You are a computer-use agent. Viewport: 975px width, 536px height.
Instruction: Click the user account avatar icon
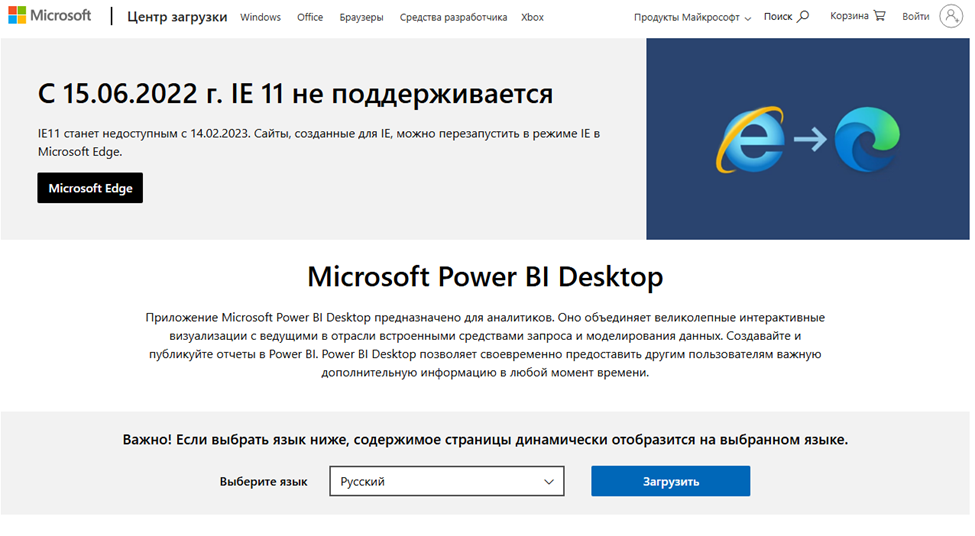951,16
